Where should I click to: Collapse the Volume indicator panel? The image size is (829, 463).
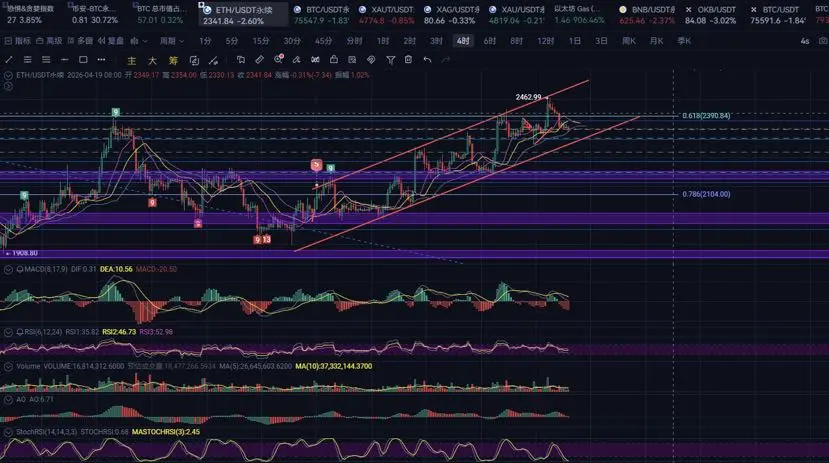click(8, 366)
